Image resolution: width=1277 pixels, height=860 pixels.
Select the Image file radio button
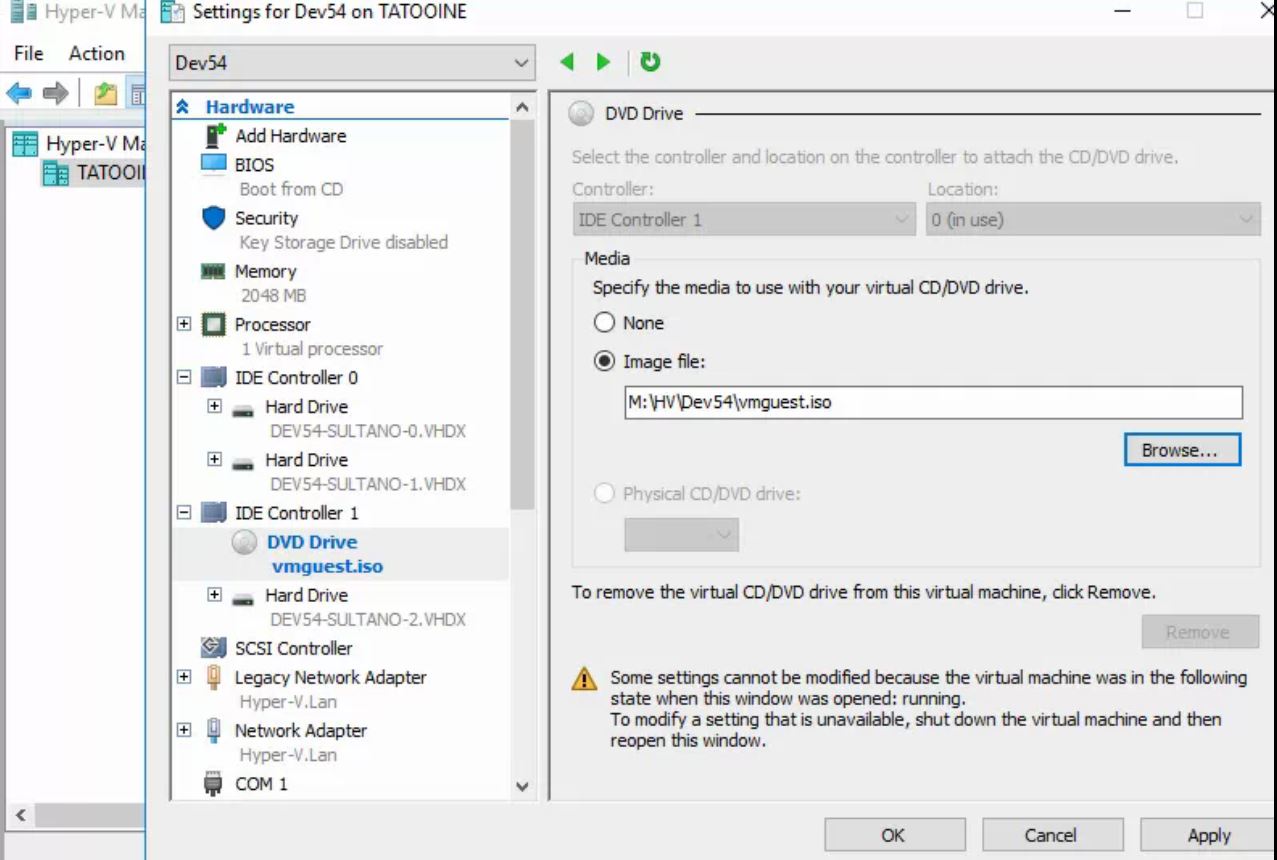pyautogui.click(x=604, y=362)
